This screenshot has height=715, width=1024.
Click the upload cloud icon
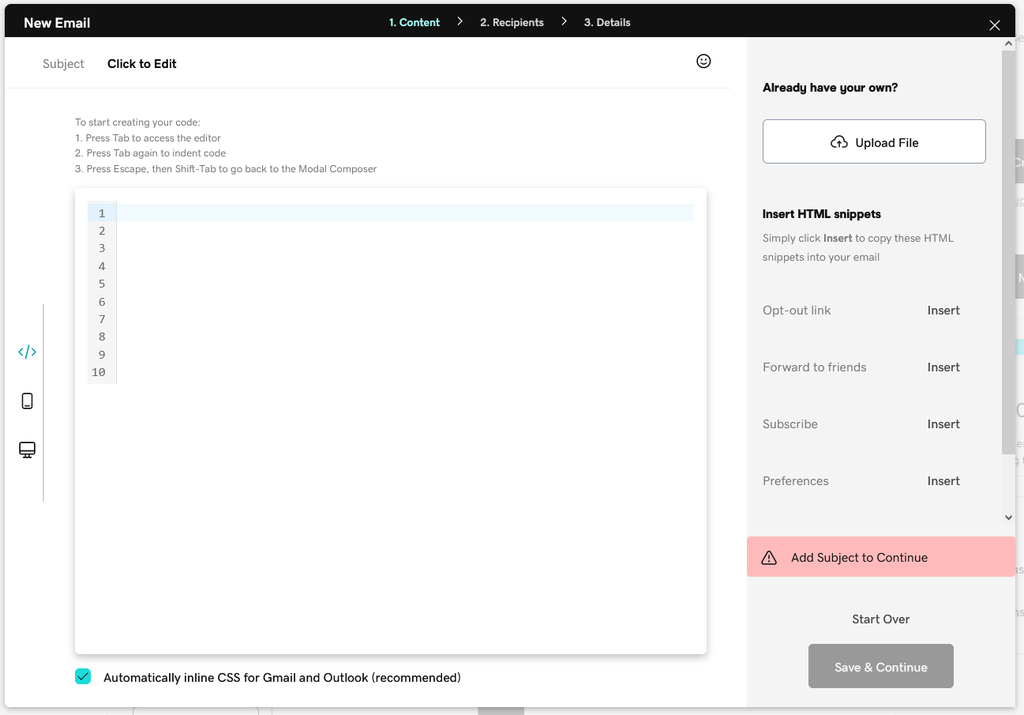[839, 142]
